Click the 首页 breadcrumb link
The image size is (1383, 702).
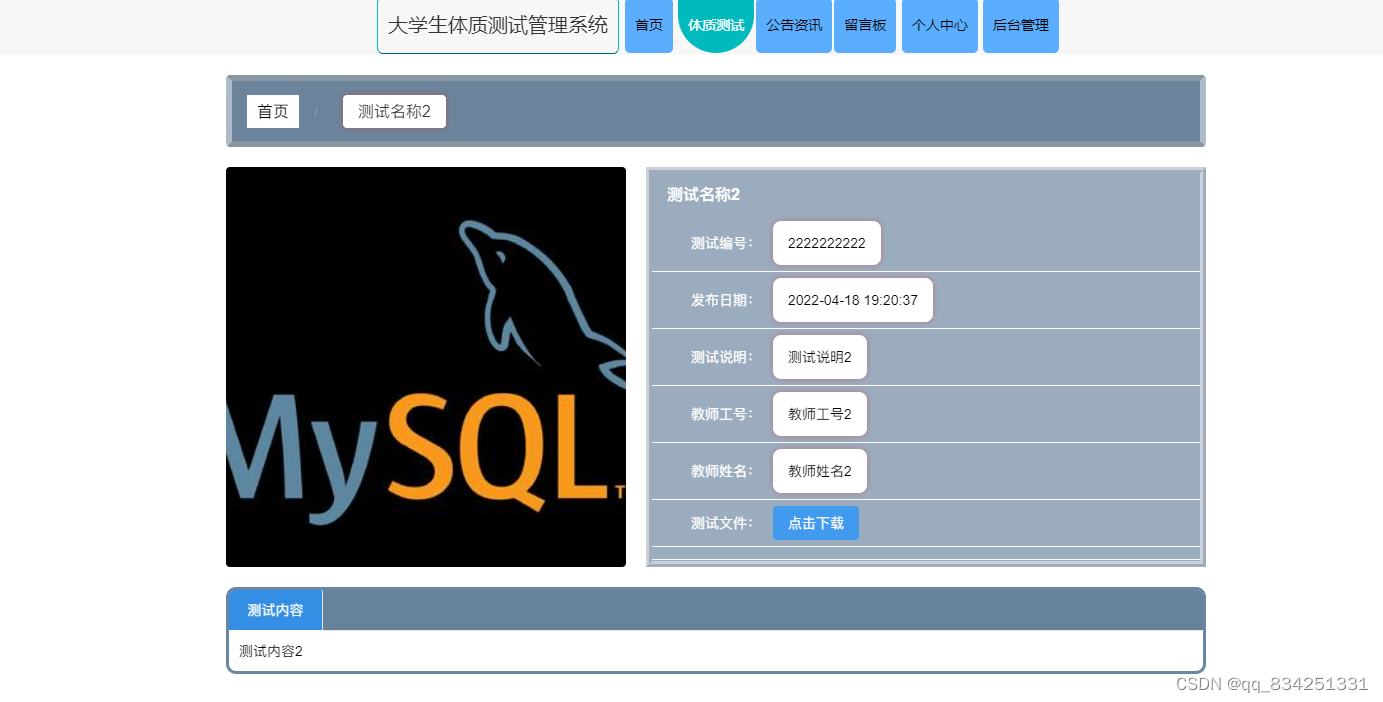pyautogui.click(x=273, y=111)
